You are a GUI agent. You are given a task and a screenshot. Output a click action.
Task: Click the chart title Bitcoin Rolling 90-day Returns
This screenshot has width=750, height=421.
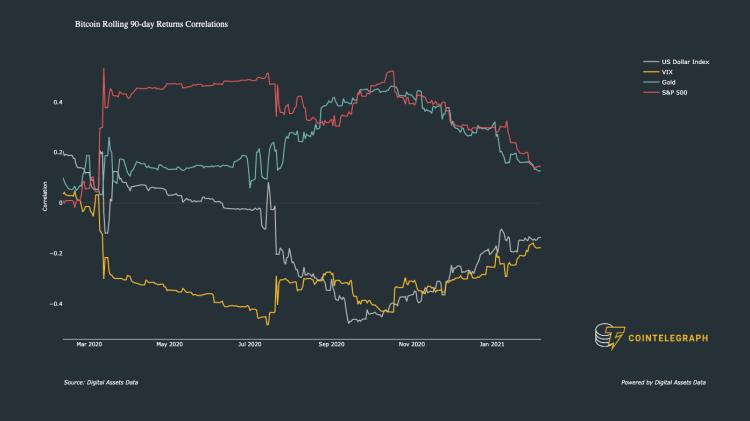click(x=151, y=24)
